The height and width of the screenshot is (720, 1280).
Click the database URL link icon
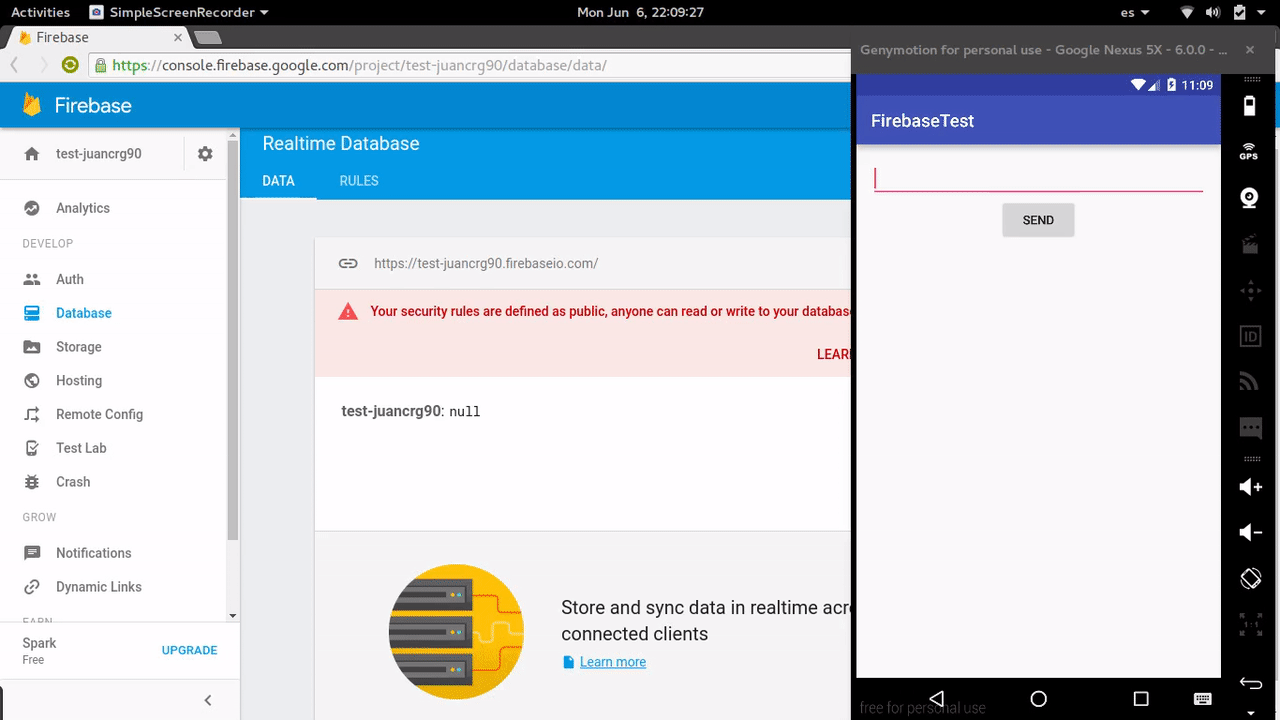348,264
